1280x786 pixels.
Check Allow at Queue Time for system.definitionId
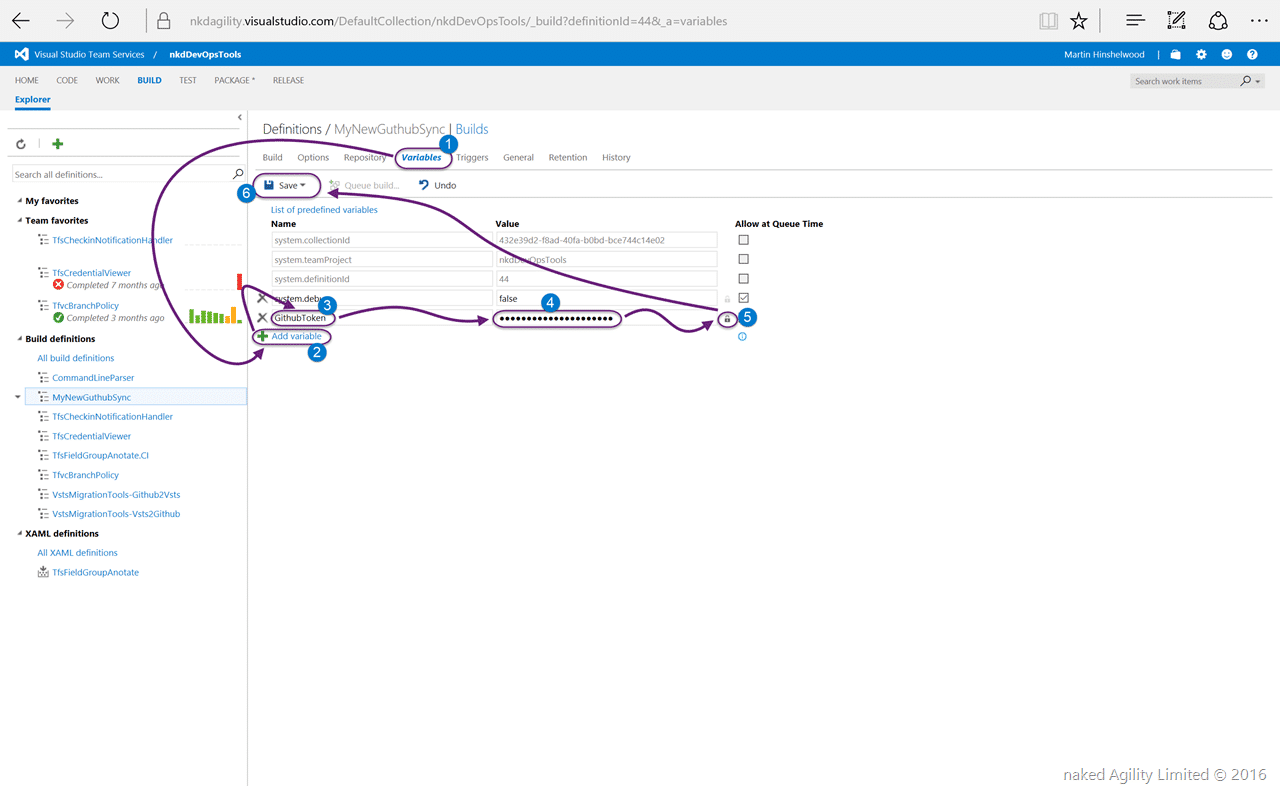[743, 279]
